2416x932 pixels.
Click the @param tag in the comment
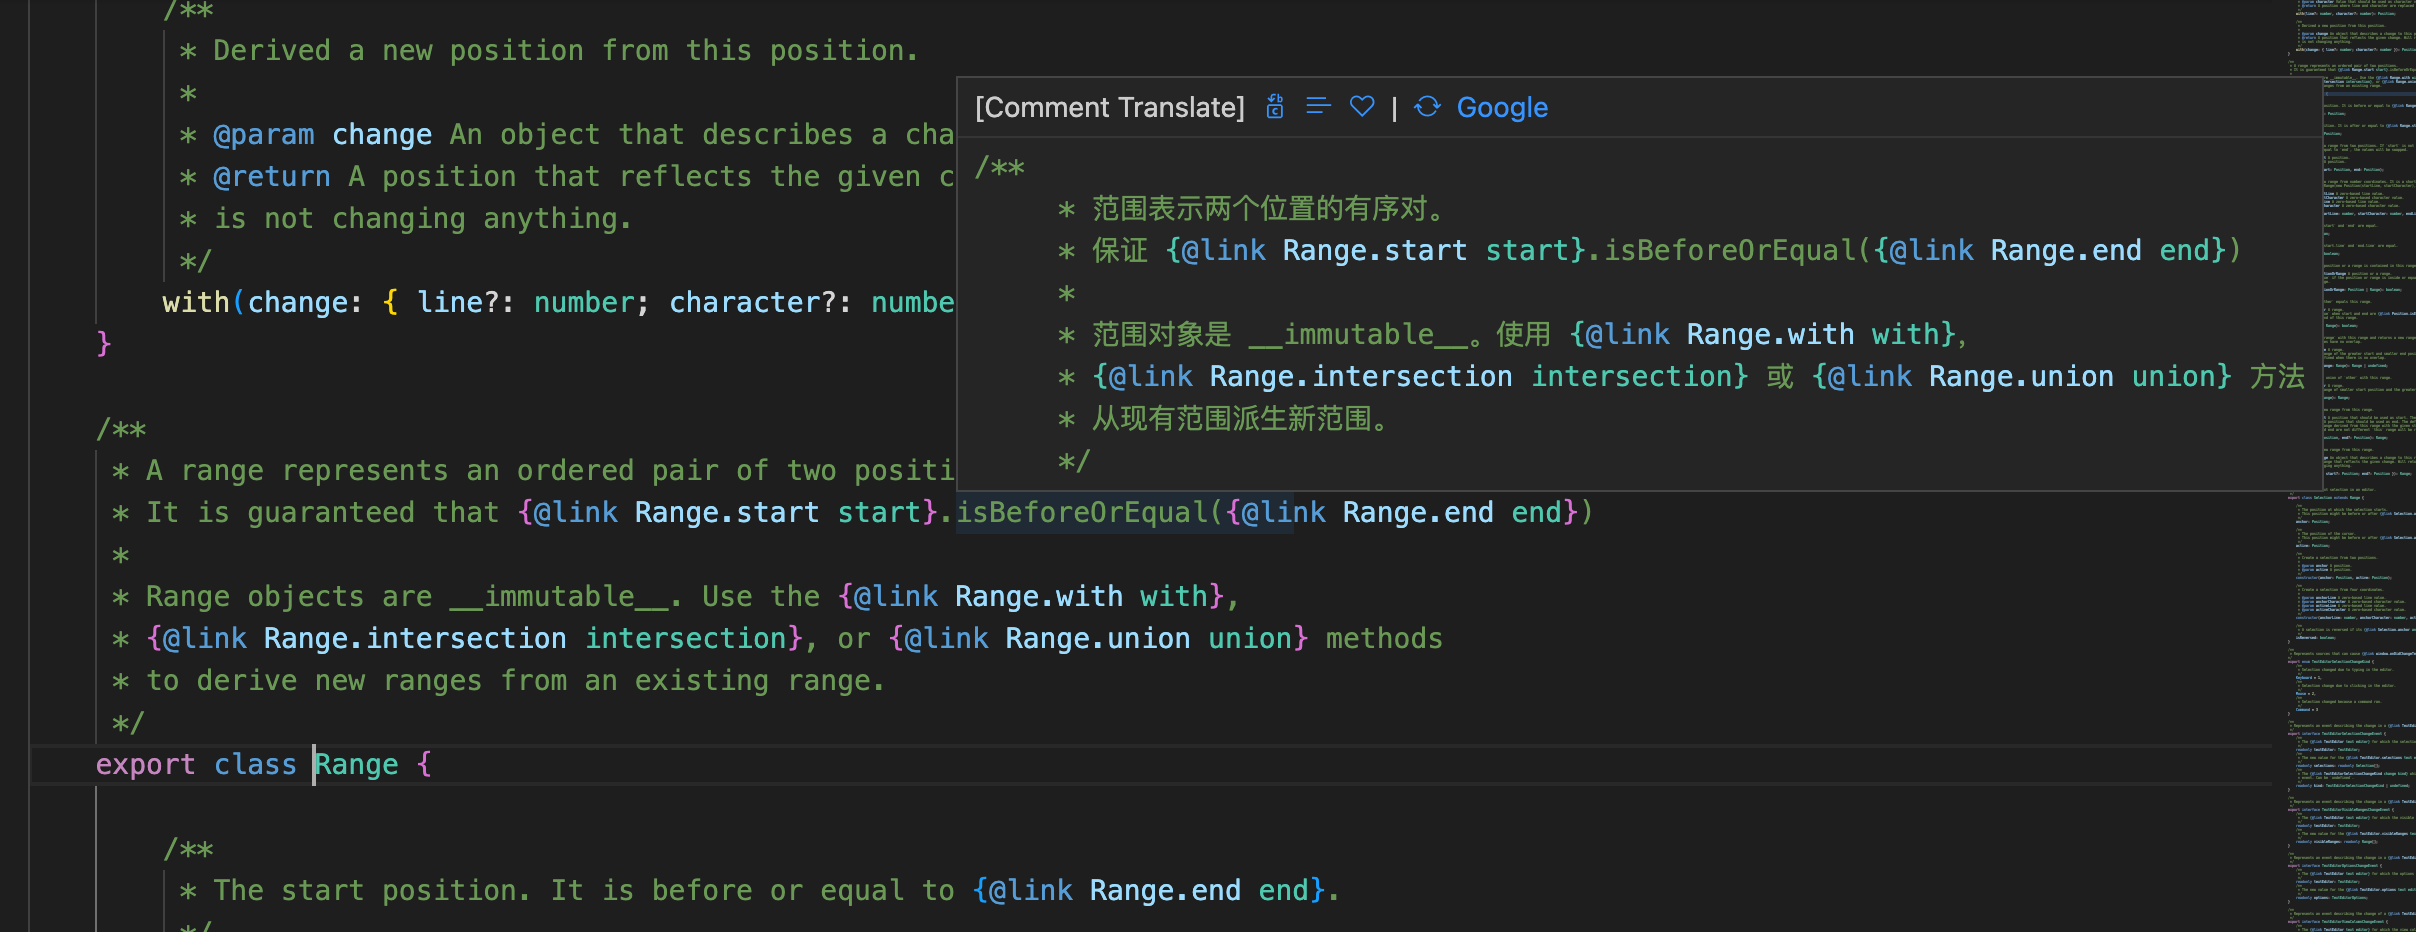click(264, 134)
